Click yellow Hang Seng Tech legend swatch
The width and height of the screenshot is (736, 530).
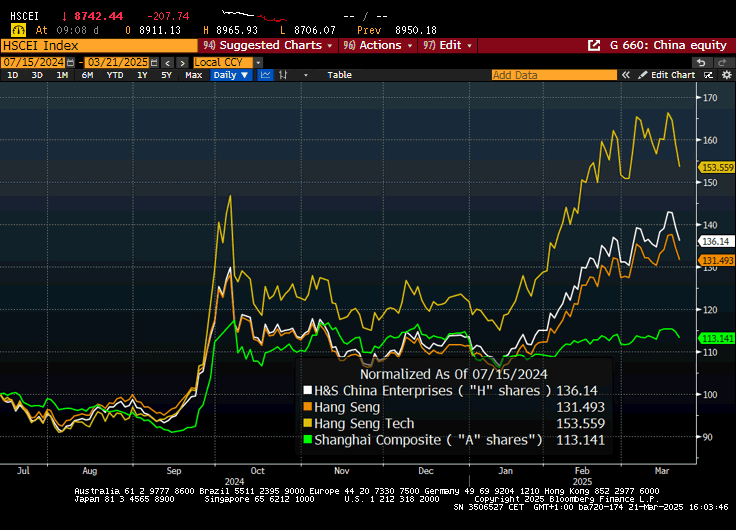click(307, 423)
